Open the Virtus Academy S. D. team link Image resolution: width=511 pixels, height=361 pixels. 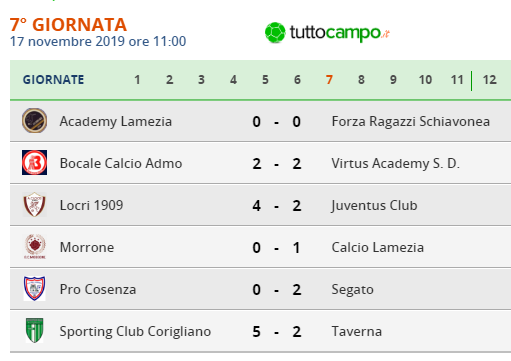coord(396,164)
